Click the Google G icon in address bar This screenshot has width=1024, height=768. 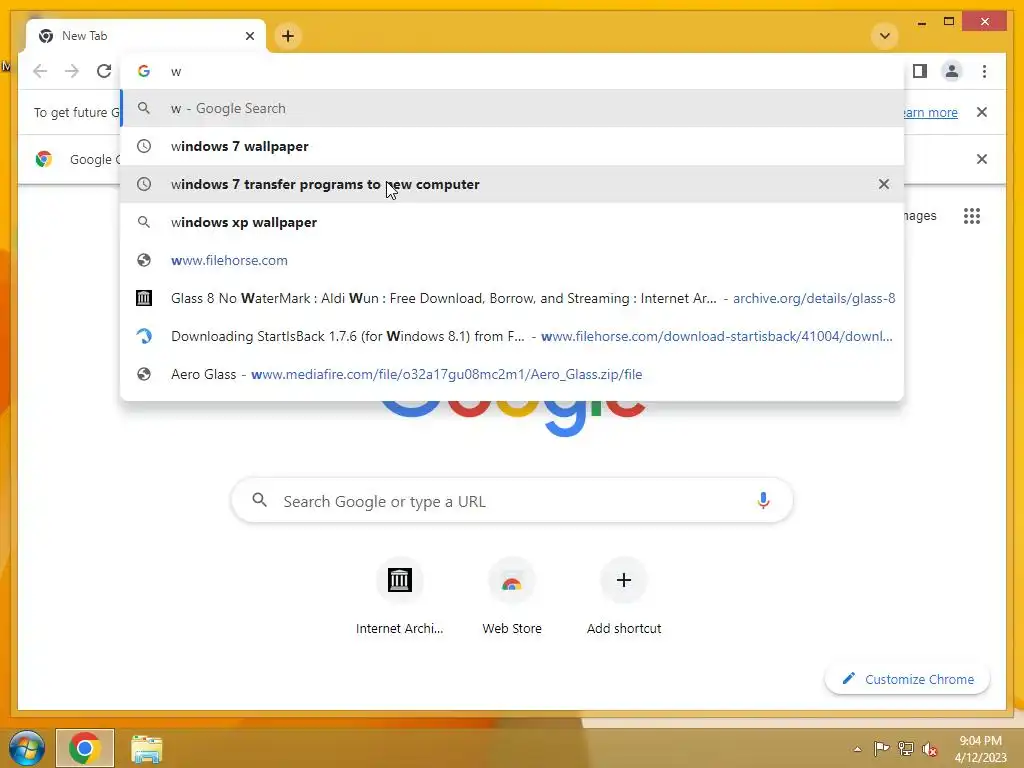pos(144,71)
